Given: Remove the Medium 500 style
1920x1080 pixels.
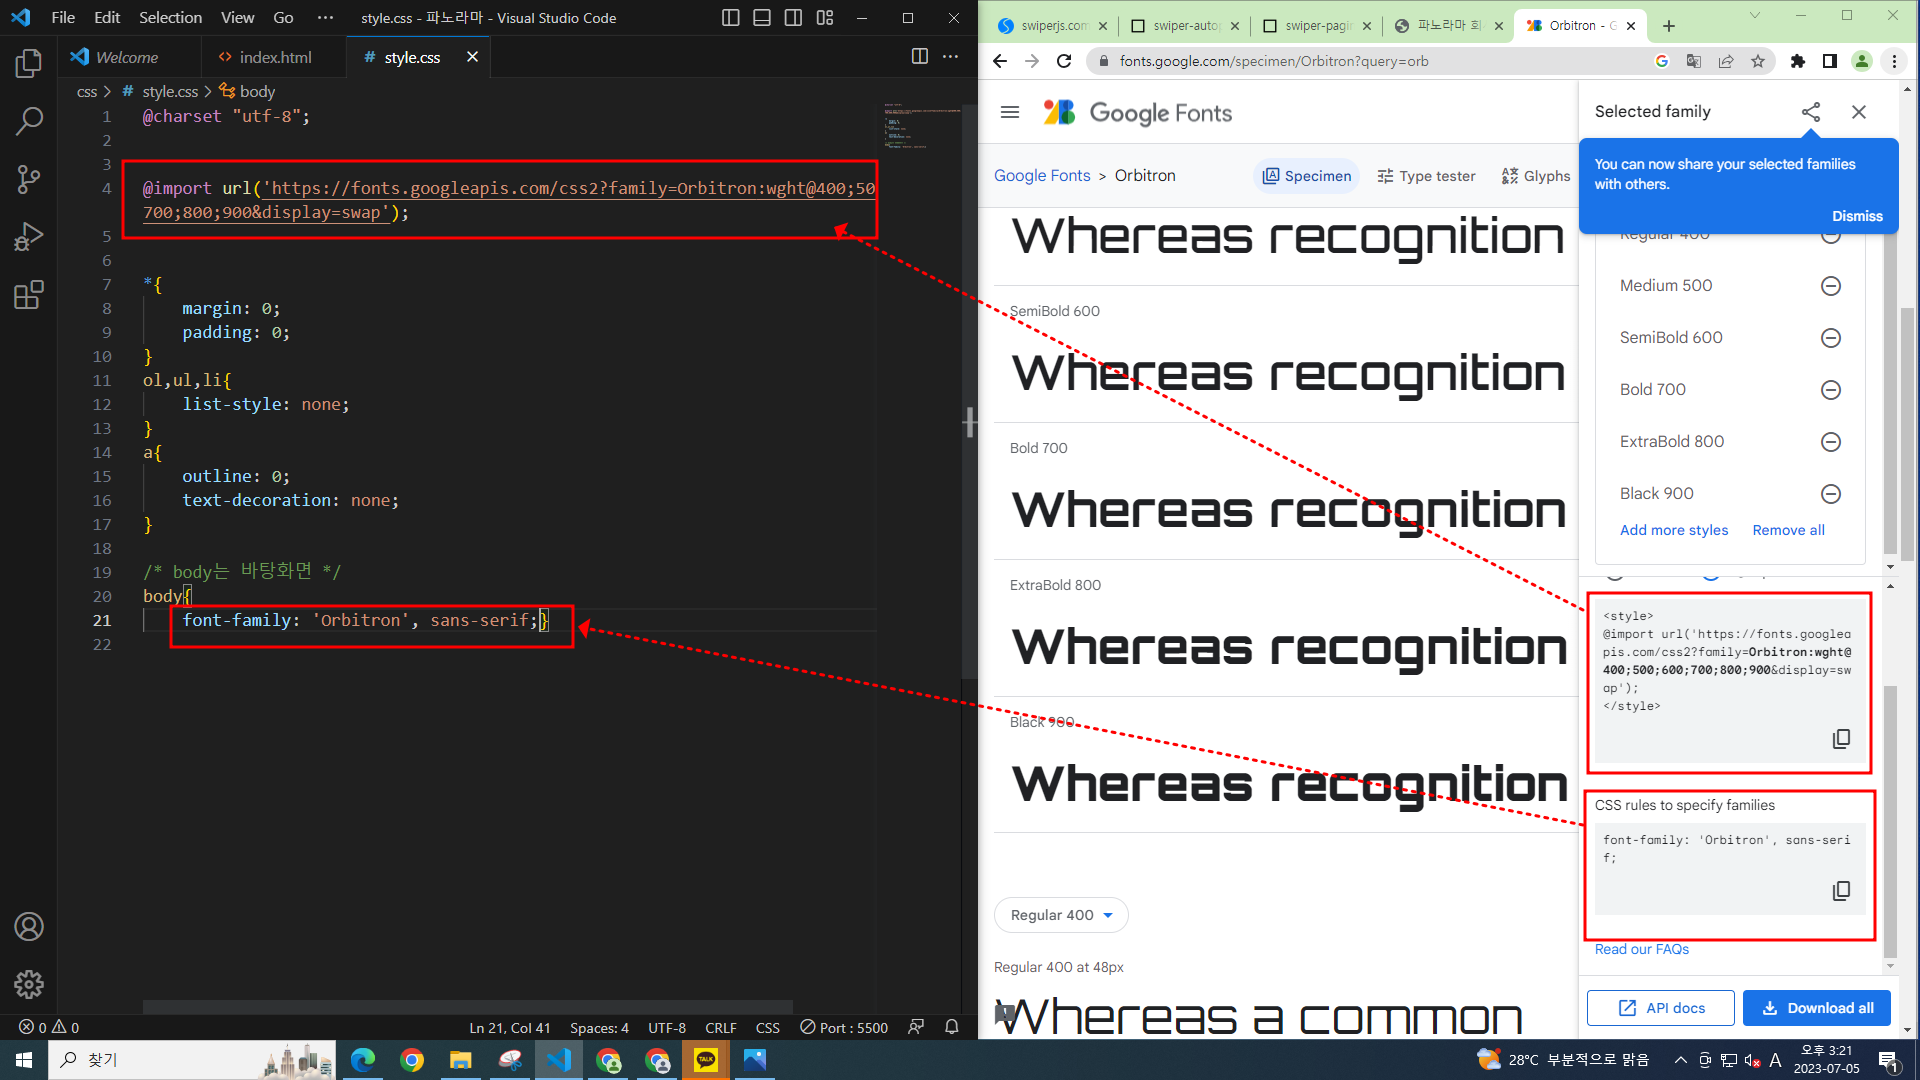Looking at the screenshot, I should pyautogui.click(x=1831, y=286).
